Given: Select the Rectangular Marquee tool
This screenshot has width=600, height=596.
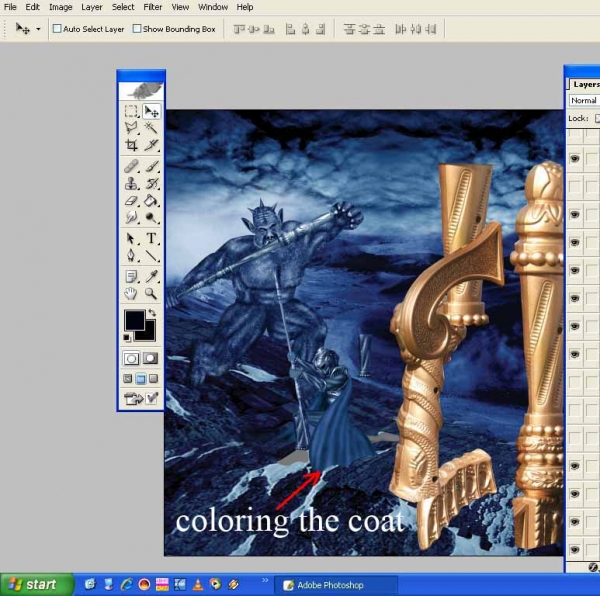Looking at the screenshot, I should click(x=131, y=111).
